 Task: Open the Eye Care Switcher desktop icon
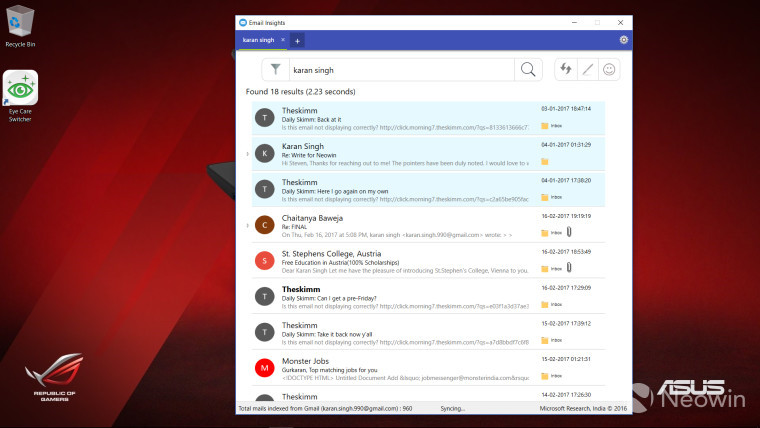[x=20, y=96]
